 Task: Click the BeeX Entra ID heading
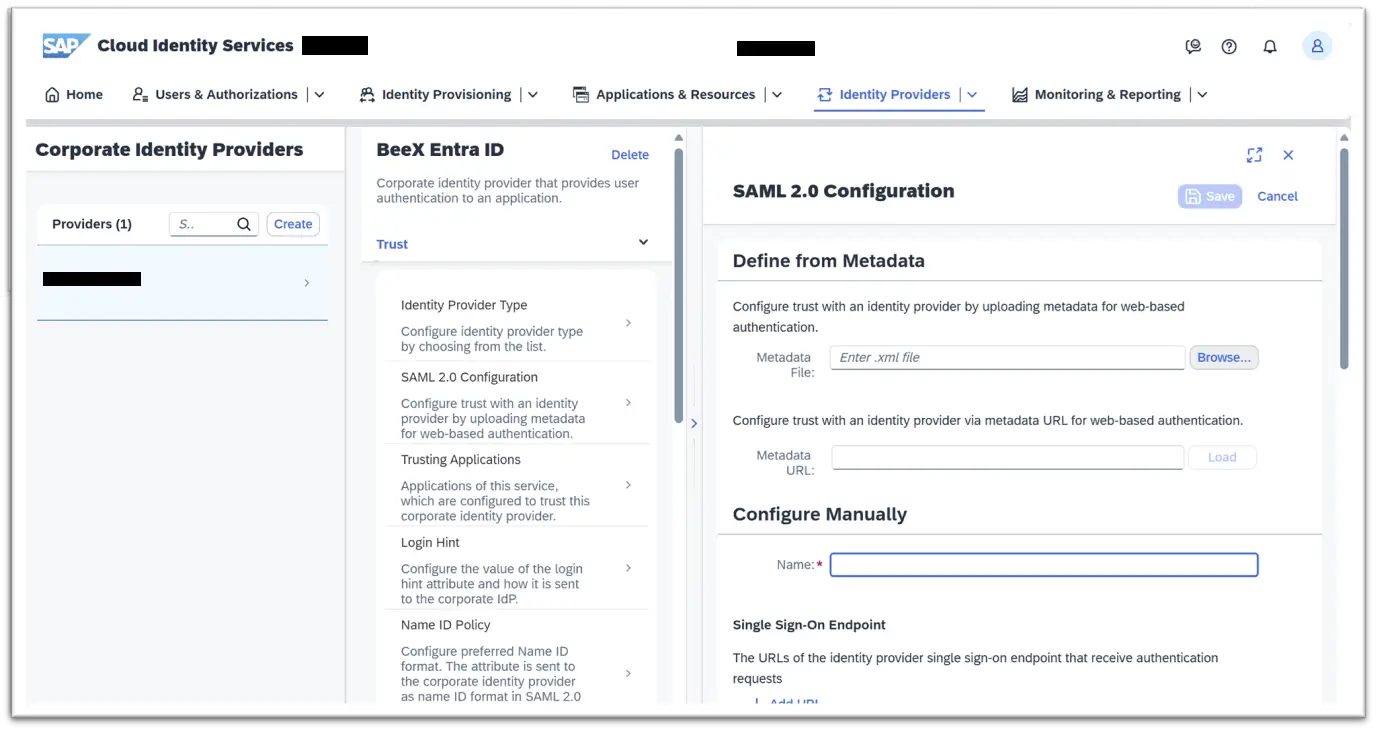[440, 150]
